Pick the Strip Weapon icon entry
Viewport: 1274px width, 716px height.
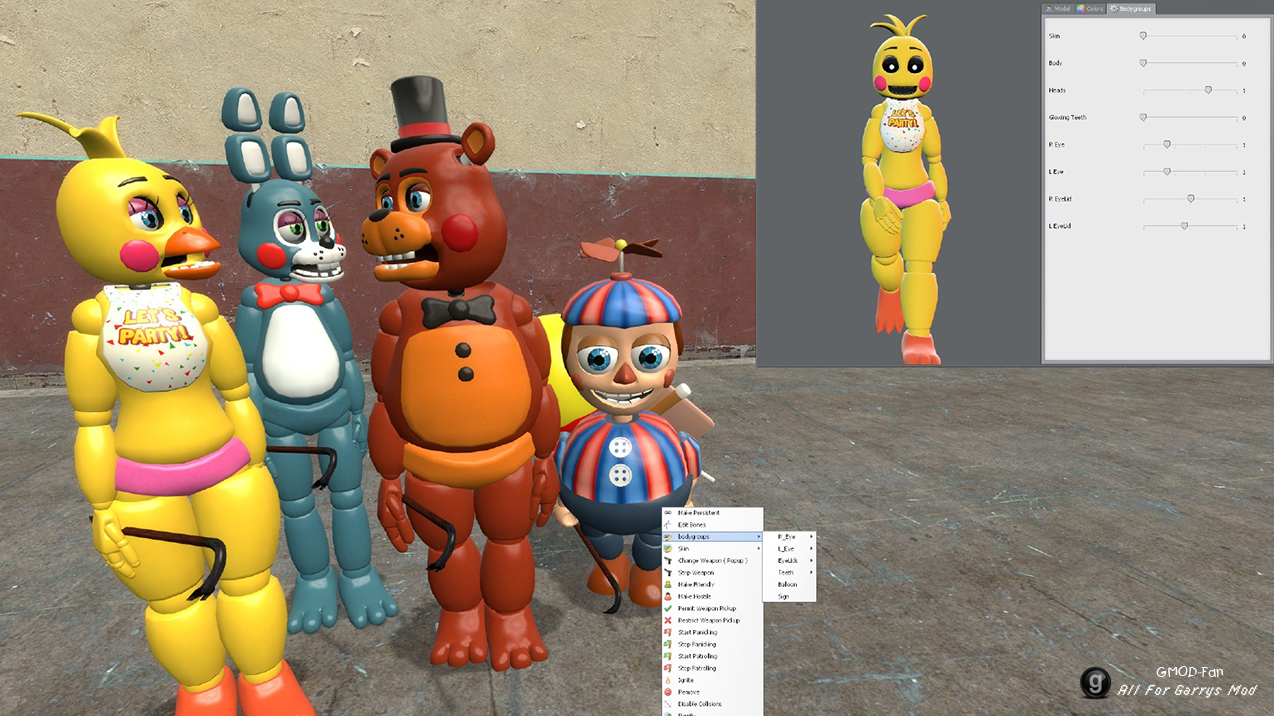[668, 573]
